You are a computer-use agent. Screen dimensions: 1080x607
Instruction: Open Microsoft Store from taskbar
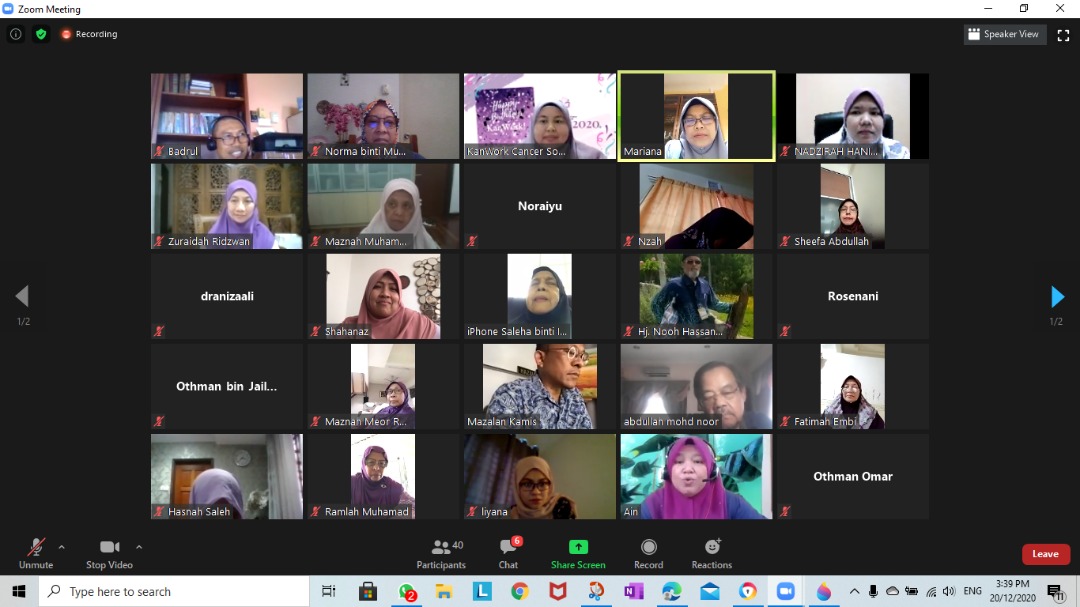[368, 591]
